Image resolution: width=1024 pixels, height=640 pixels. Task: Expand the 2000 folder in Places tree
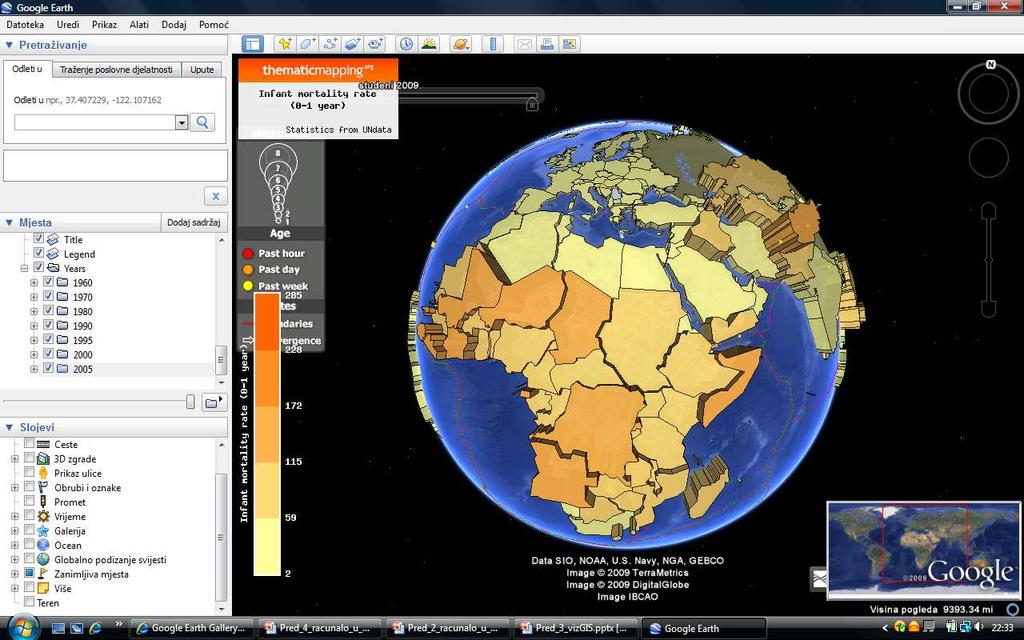point(33,355)
